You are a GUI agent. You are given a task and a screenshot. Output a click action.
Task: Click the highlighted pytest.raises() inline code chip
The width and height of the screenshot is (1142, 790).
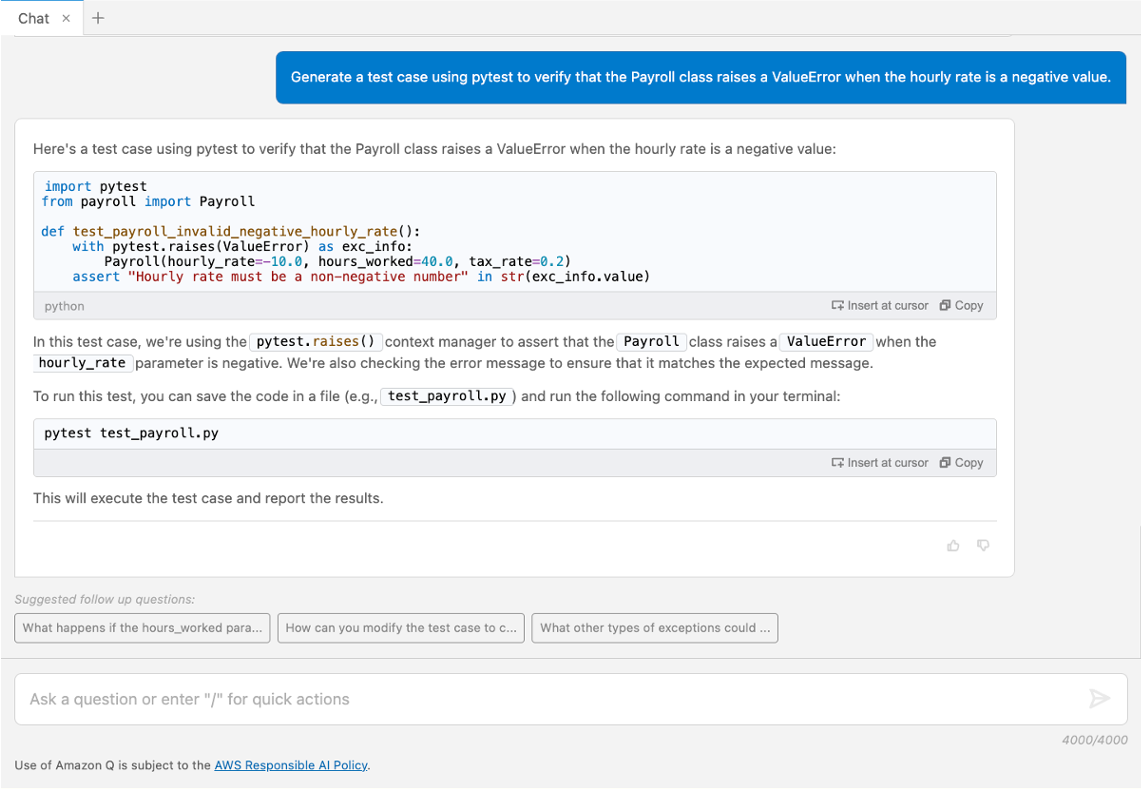click(316, 341)
